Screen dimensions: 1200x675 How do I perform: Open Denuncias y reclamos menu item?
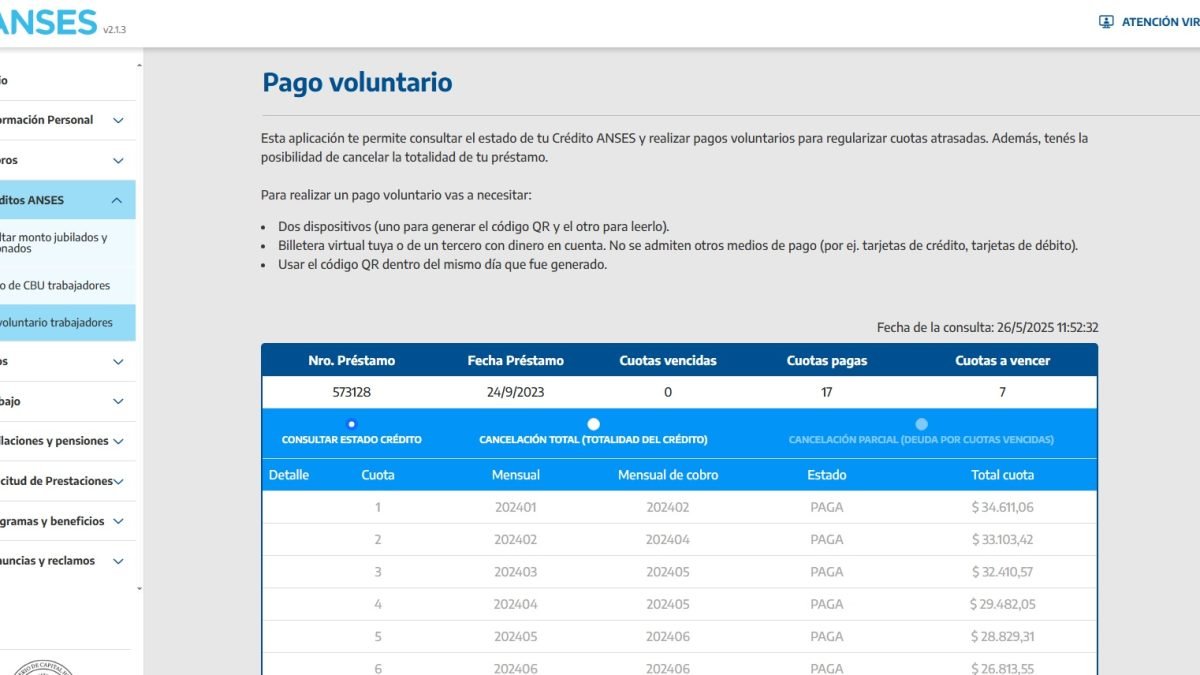pyautogui.click(x=48, y=561)
